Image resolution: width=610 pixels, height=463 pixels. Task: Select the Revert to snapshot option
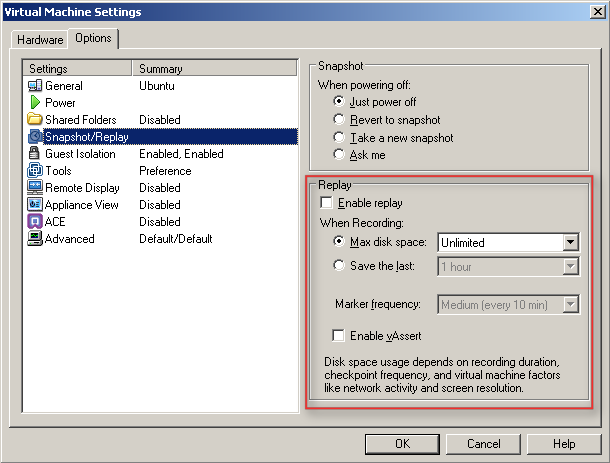[341, 119]
